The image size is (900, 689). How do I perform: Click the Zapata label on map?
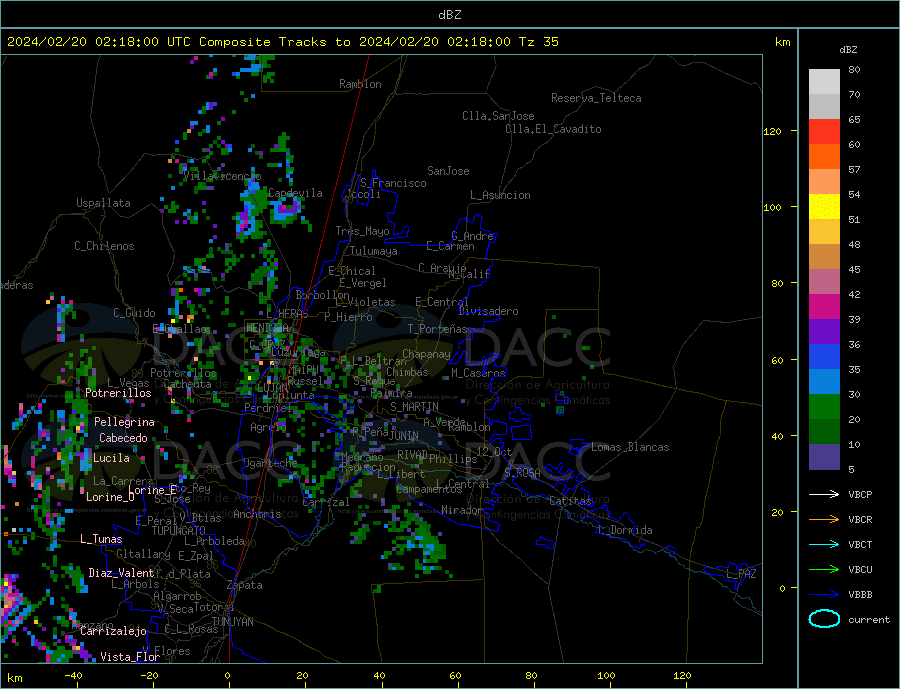pyautogui.click(x=245, y=585)
